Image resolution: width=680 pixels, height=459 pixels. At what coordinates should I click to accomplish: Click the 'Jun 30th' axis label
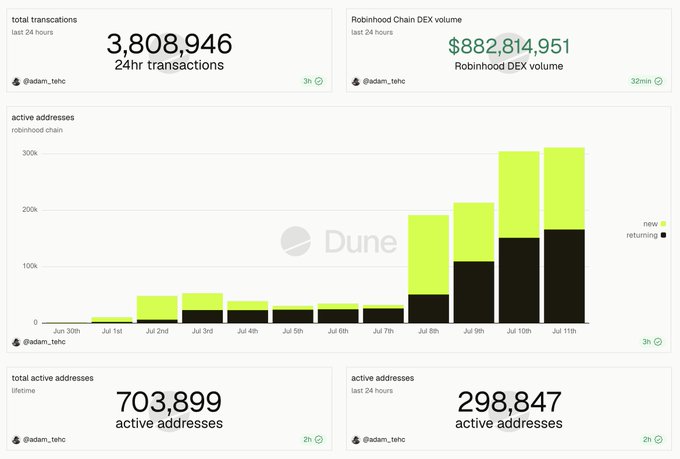pyautogui.click(x=67, y=331)
